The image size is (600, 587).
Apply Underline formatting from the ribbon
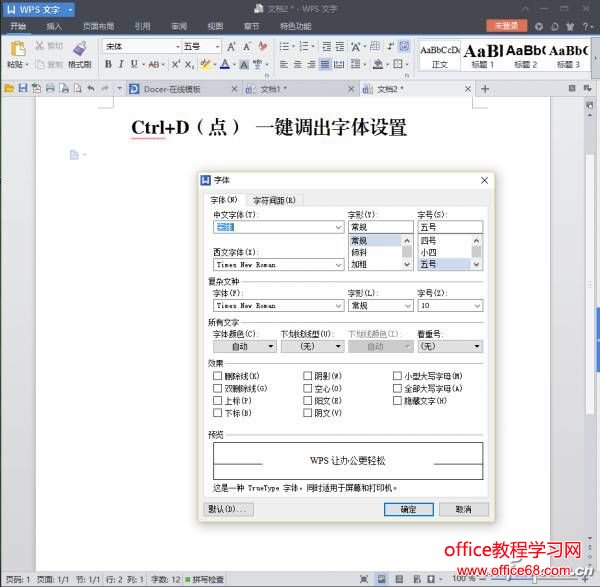[x=134, y=64]
